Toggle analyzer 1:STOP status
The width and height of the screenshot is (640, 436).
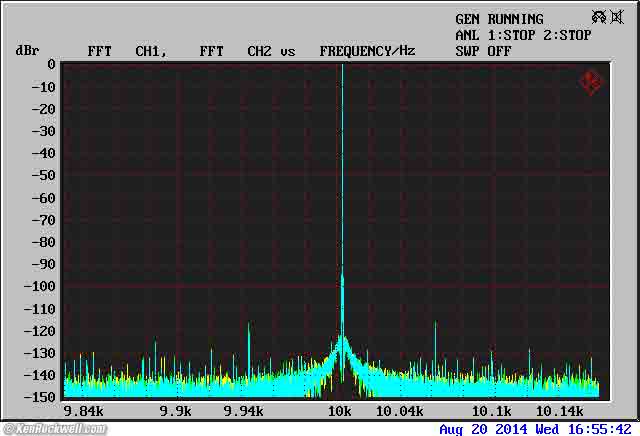pyautogui.click(x=522, y=35)
